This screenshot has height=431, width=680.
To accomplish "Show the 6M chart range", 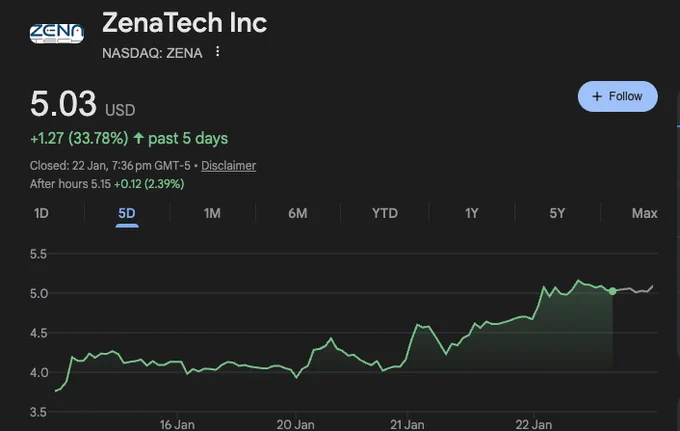I will [x=298, y=213].
